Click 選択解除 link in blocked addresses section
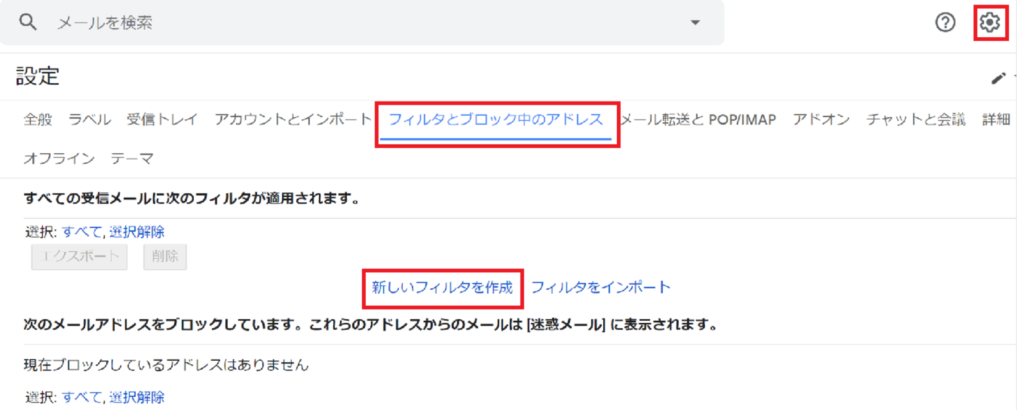The width and height of the screenshot is (1024, 410). [x=136, y=396]
